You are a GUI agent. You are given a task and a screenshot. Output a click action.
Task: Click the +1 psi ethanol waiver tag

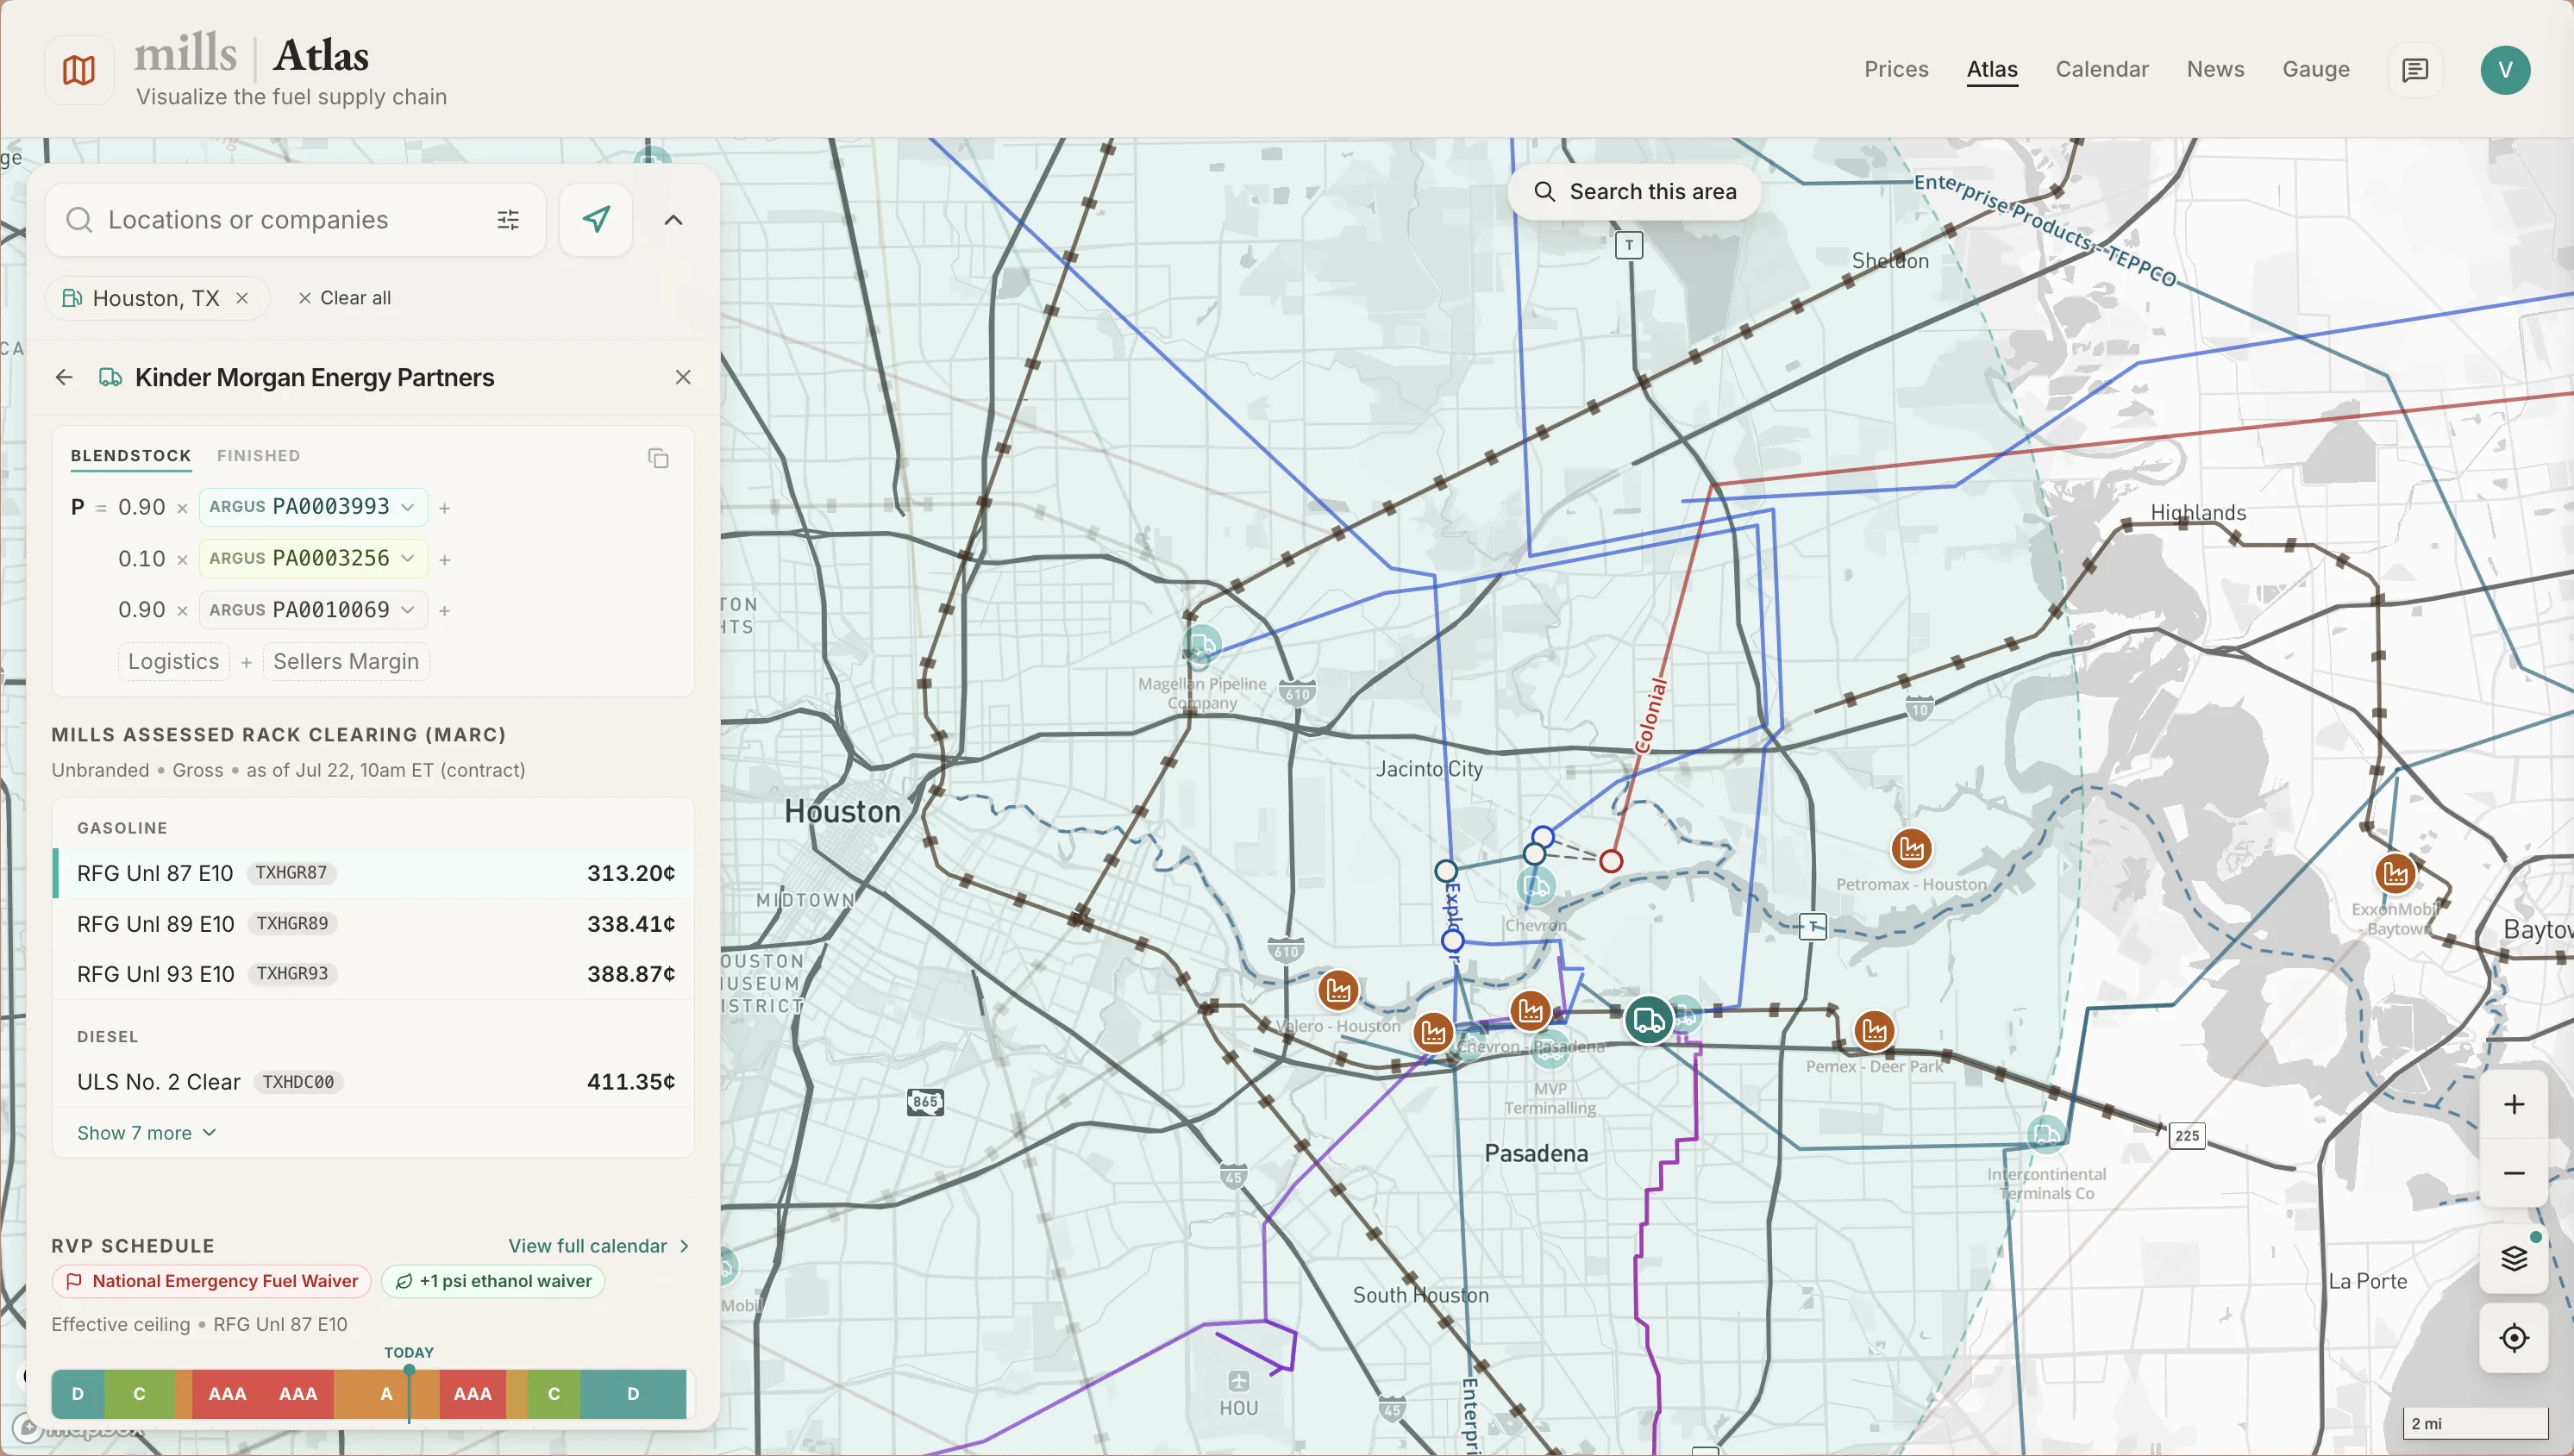(x=493, y=1282)
